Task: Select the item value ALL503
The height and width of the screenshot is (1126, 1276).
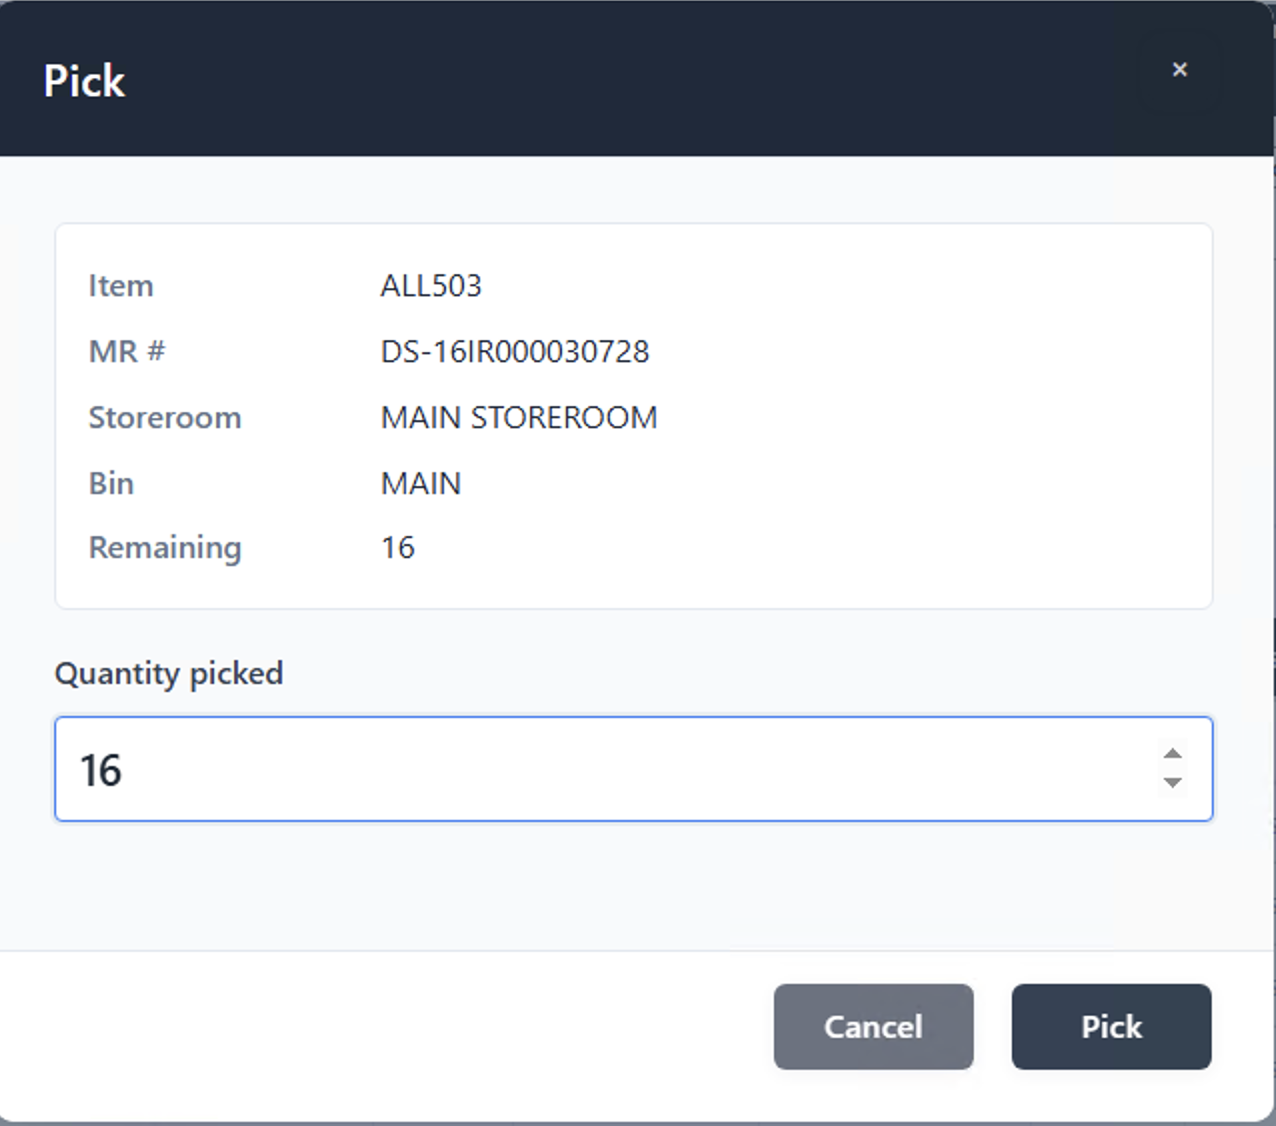Action: 431,286
